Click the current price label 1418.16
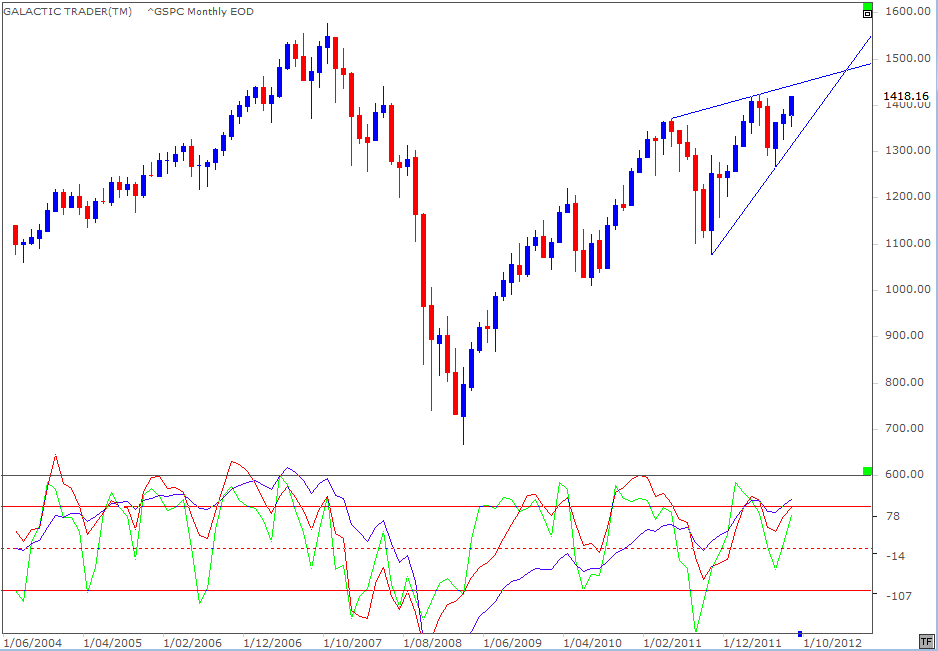Screen dimensions: 938x651 904,96
